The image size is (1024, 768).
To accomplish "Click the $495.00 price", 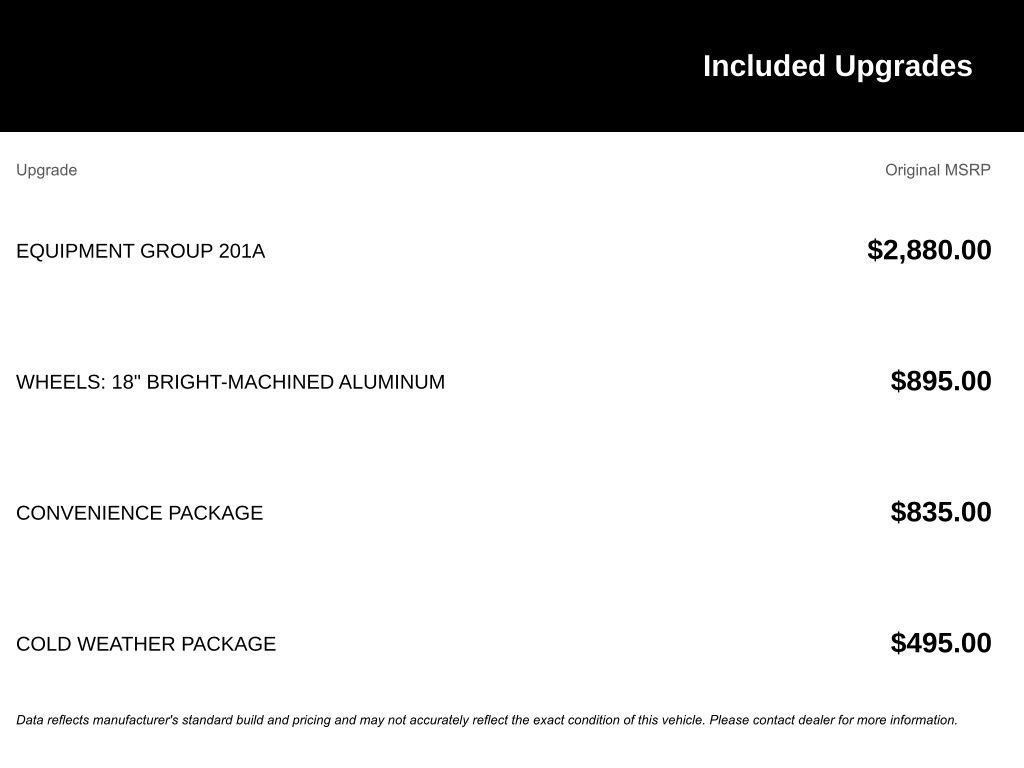I will tap(941, 643).
